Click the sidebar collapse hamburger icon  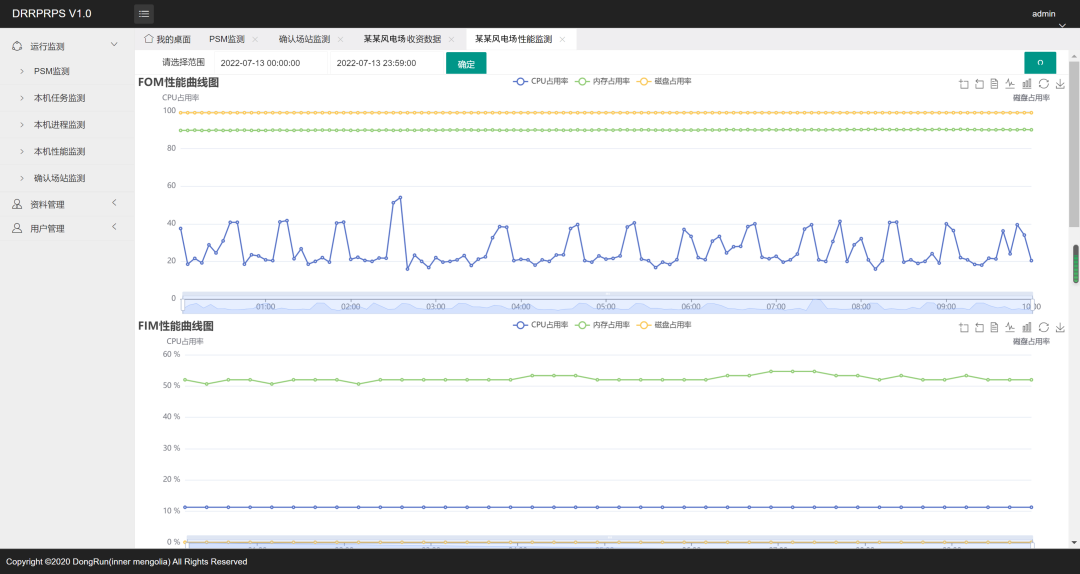(x=144, y=14)
